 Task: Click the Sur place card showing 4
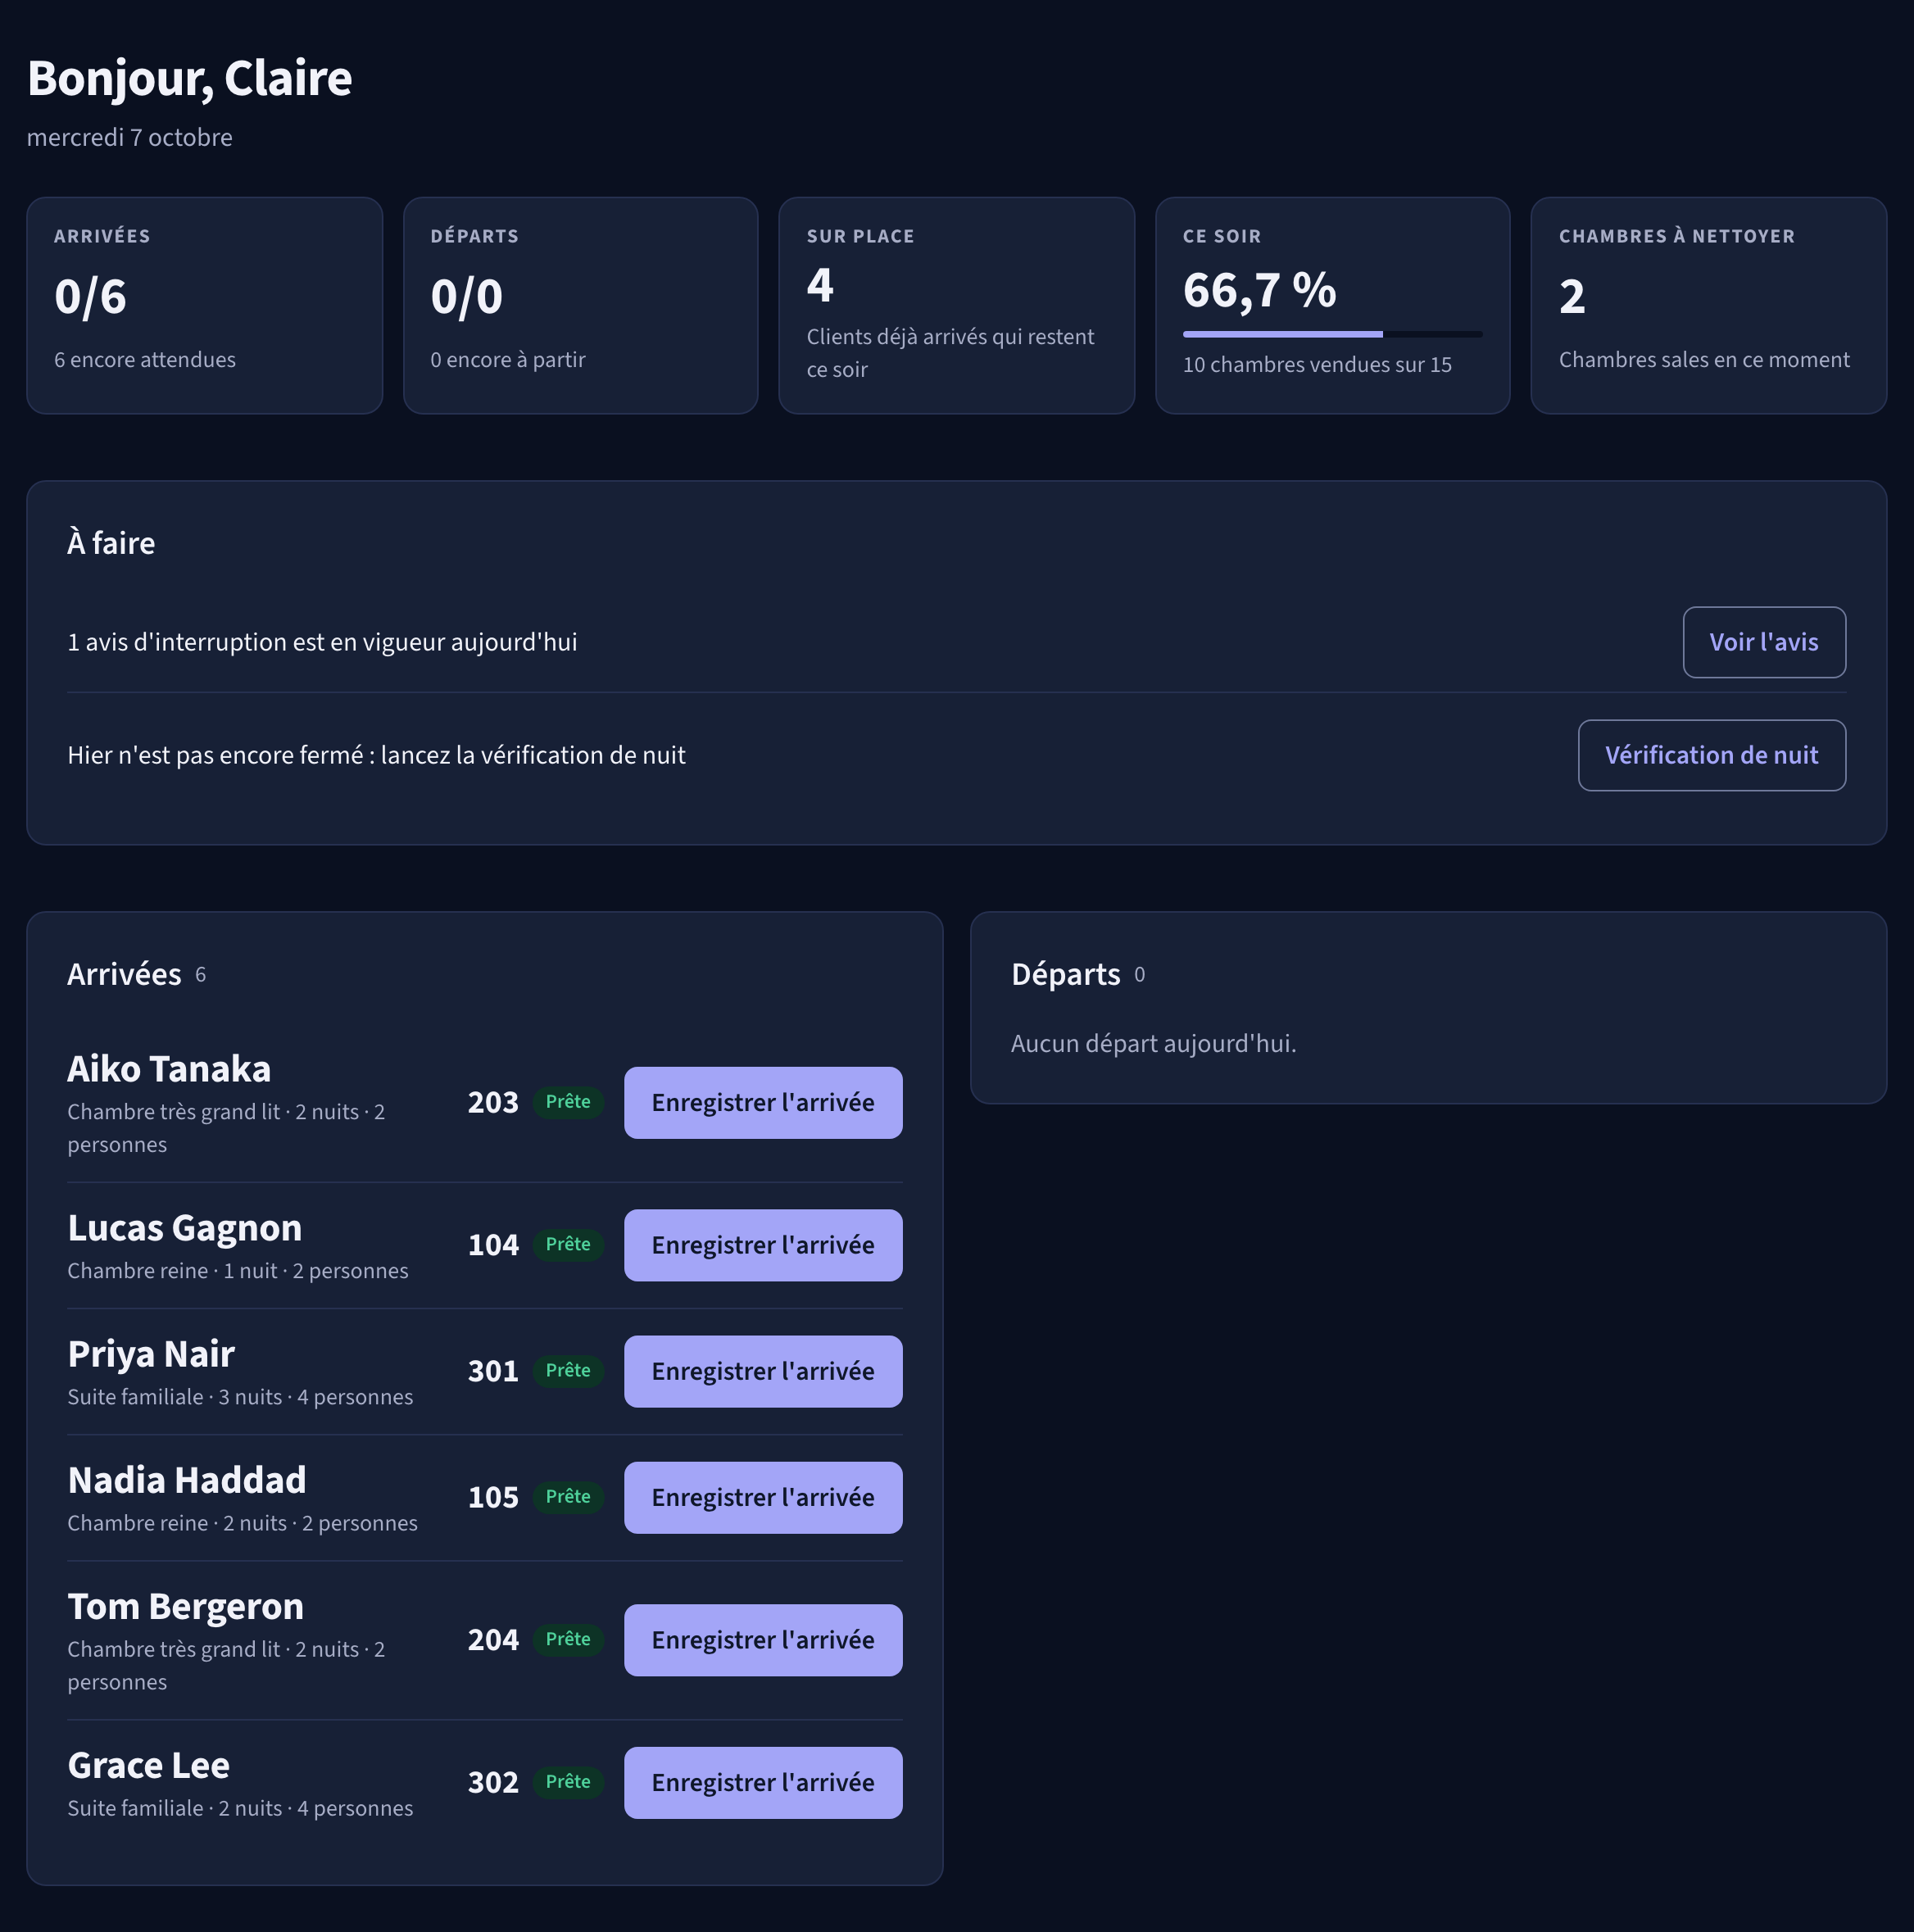coord(957,305)
